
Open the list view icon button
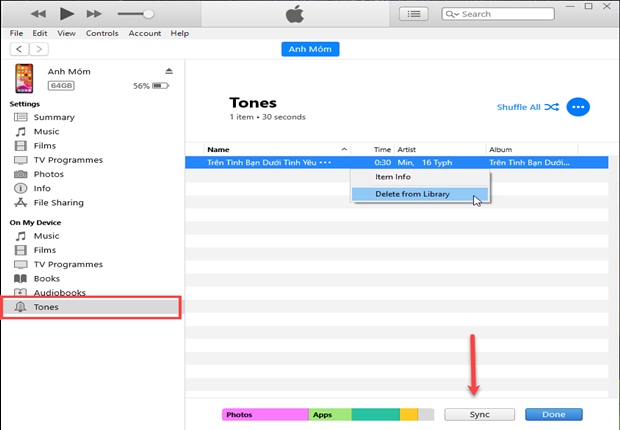coord(413,14)
